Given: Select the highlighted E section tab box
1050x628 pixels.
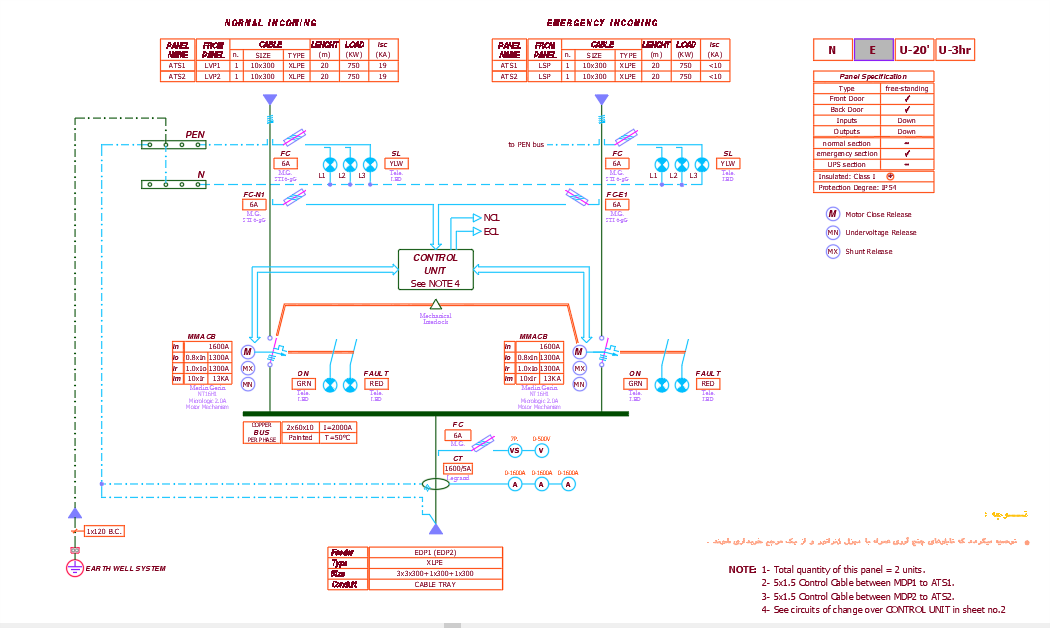Looking at the screenshot, I should click(x=873, y=50).
